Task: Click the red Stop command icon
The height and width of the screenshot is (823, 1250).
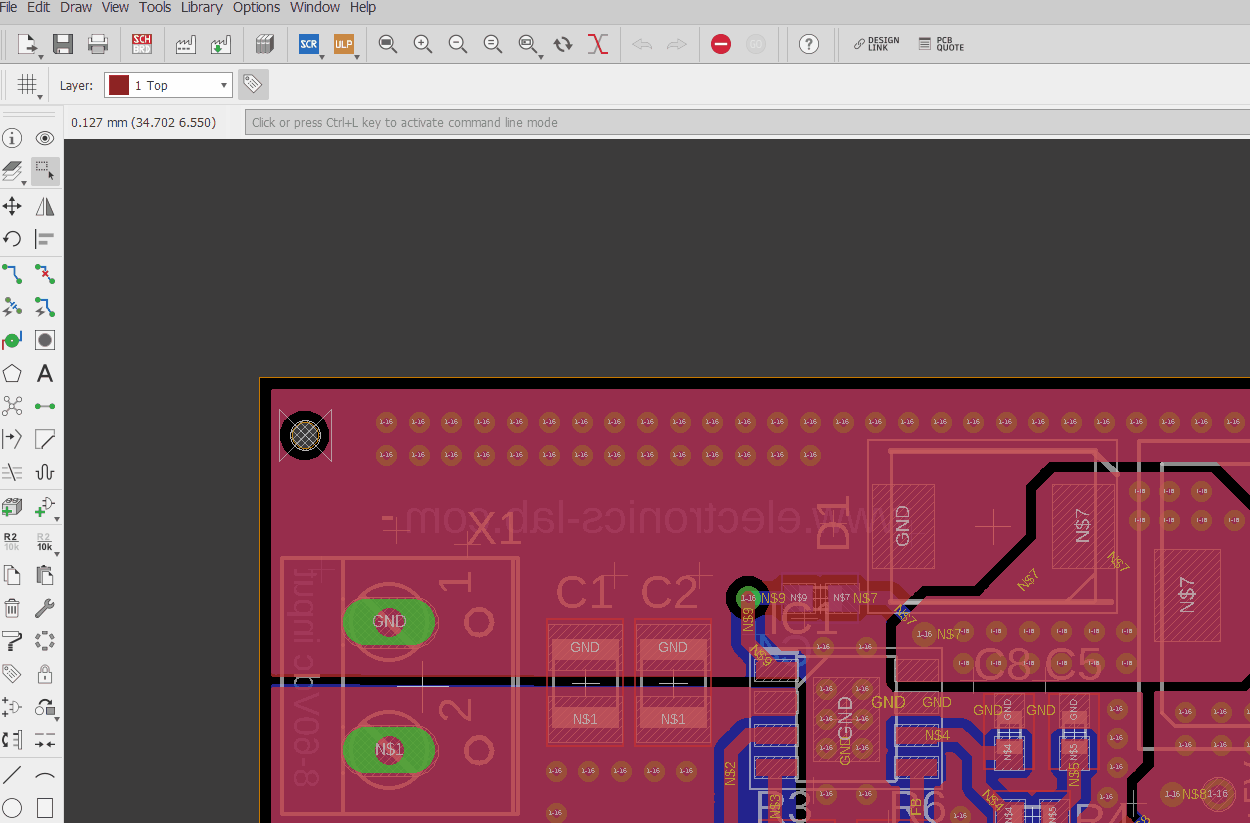Action: coord(721,44)
